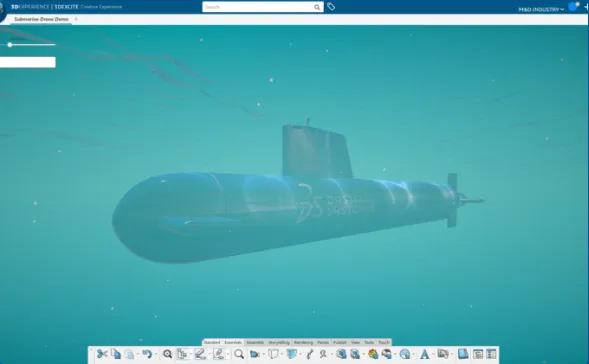Image resolution: width=589 pixels, height=364 pixels.
Task: Switch to the Storytelling toolbar tab
Action: click(x=279, y=342)
